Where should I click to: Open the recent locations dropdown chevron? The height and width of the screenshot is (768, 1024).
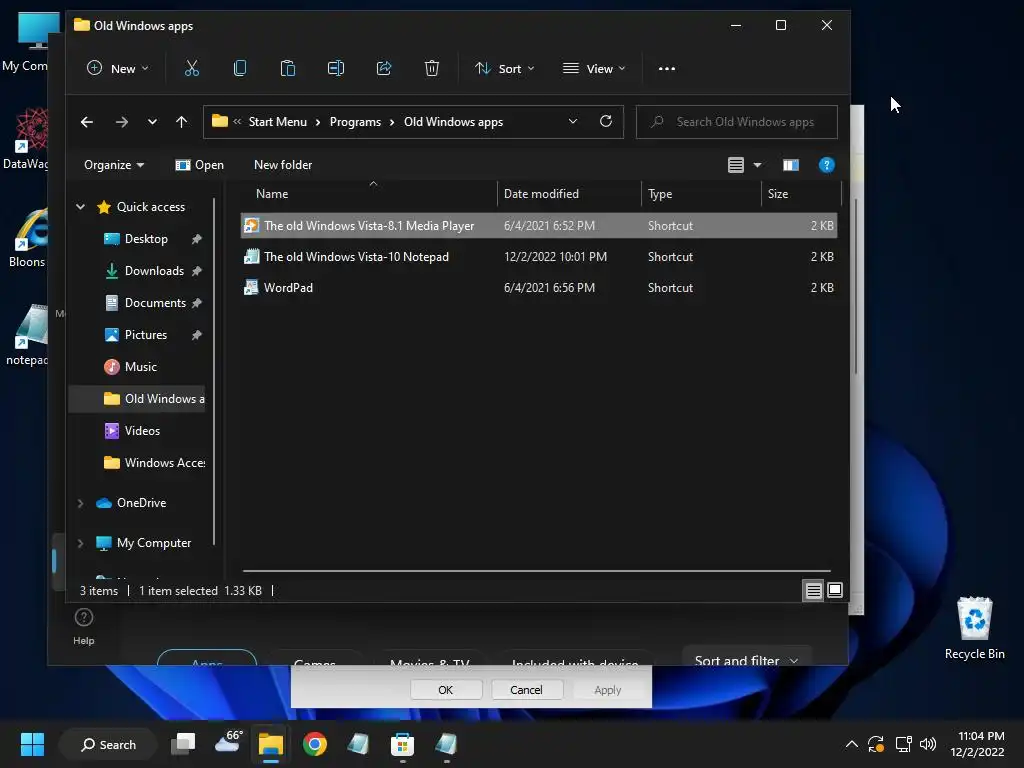(x=152, y=122)
